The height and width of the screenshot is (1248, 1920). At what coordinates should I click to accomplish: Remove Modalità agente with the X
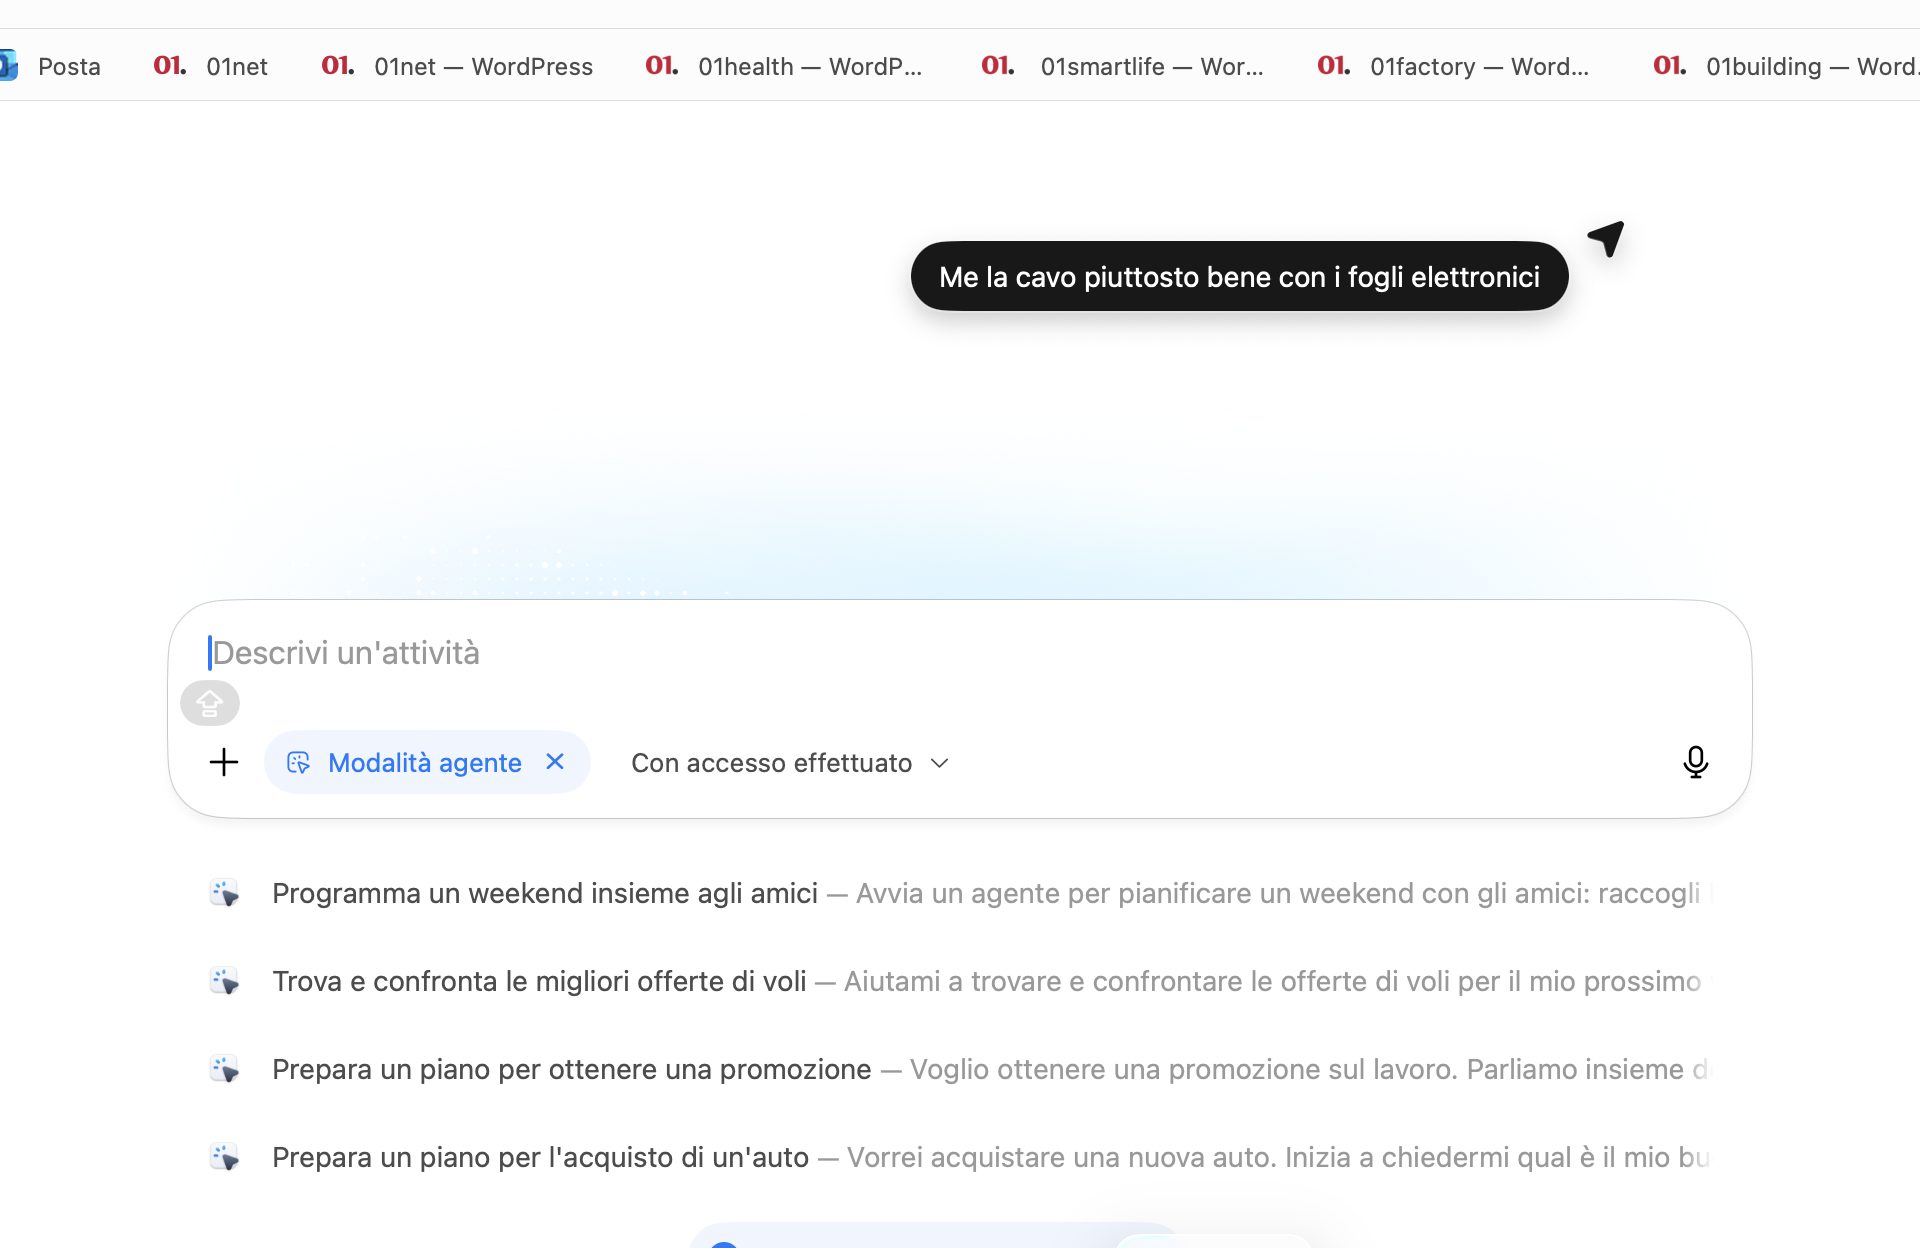click(x=555, y=762)
